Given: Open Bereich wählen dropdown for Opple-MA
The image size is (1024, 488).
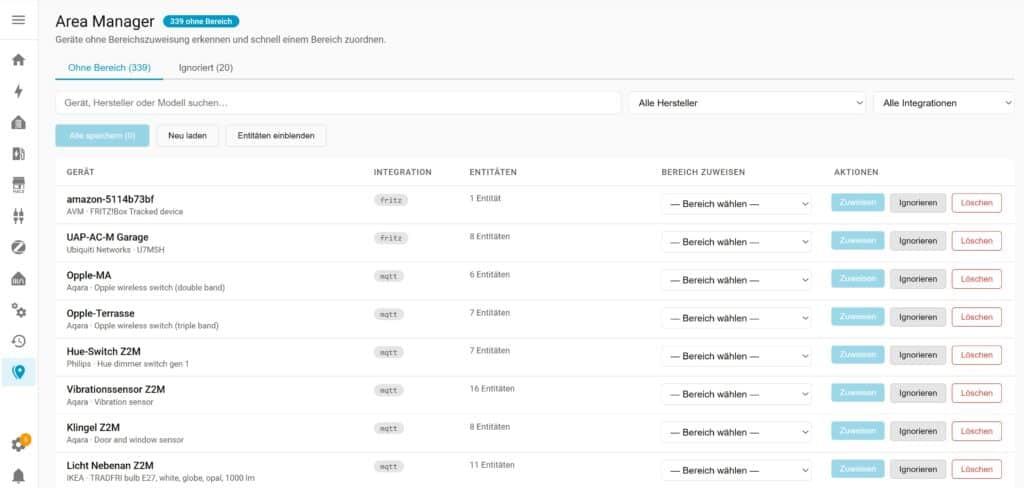Looking at the screenshot, I should pos(736,280).
